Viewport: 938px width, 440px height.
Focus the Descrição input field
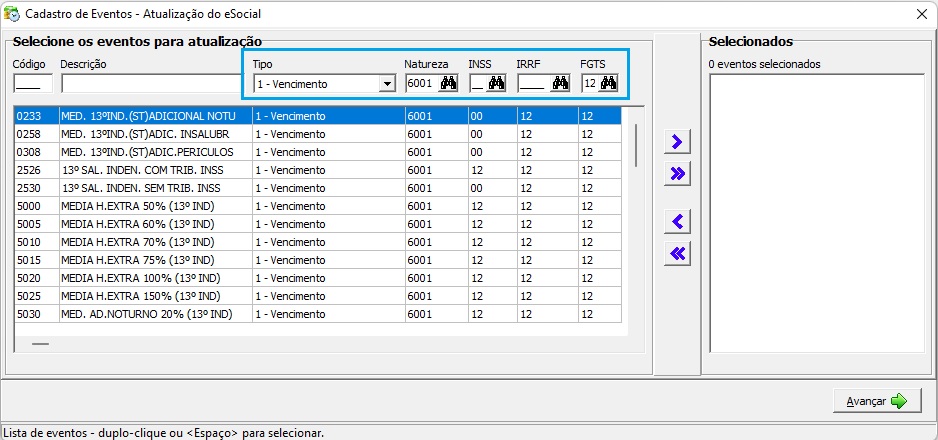(x=151, y=84)
